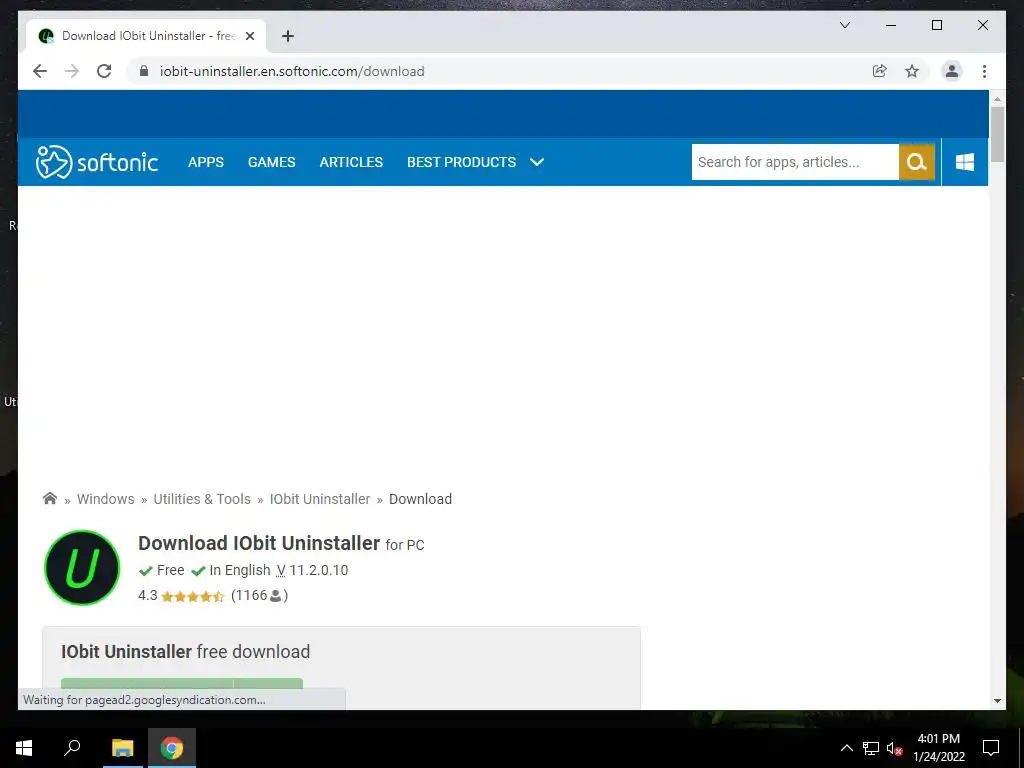Image resolution: width=1024 pixels, height=768 pixels.
Task: Click the green free download button
Action: (x=182, y=683)
